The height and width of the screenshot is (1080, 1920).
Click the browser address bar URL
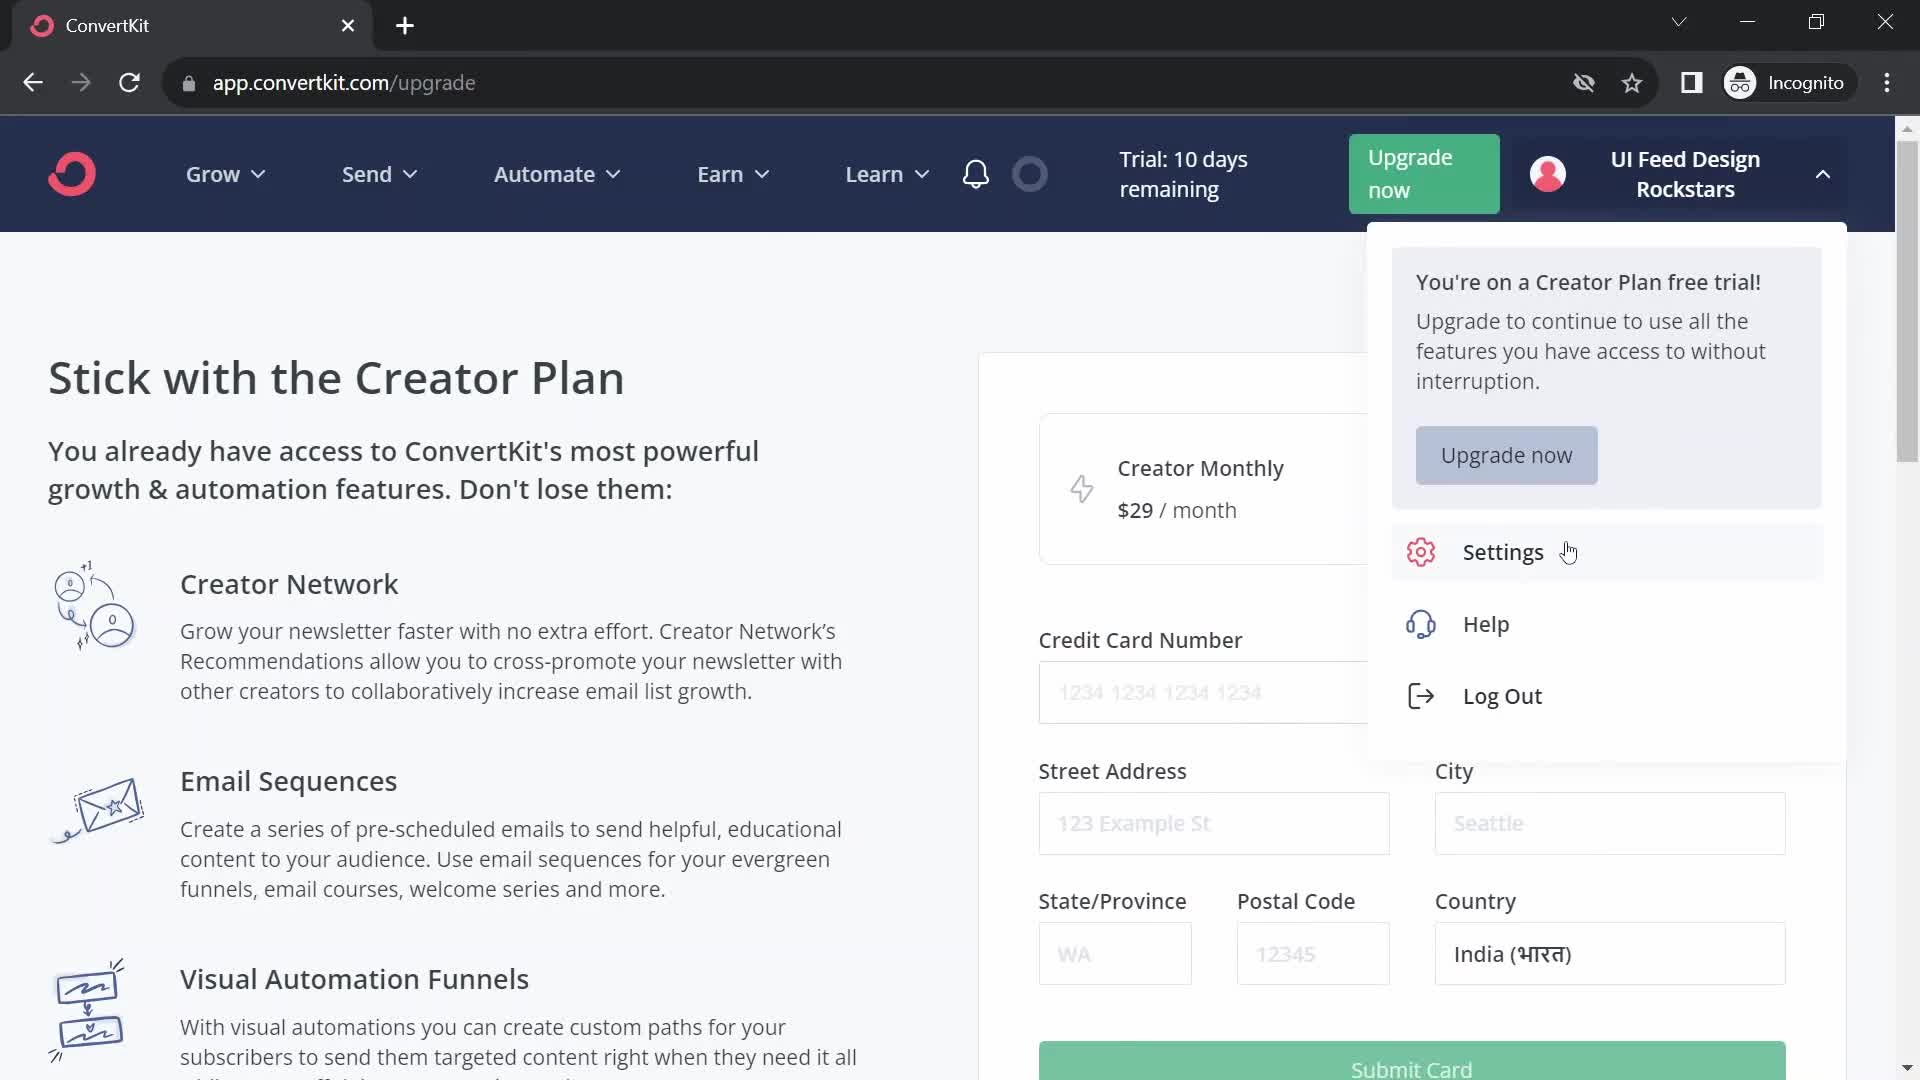[x=344, y=83]
